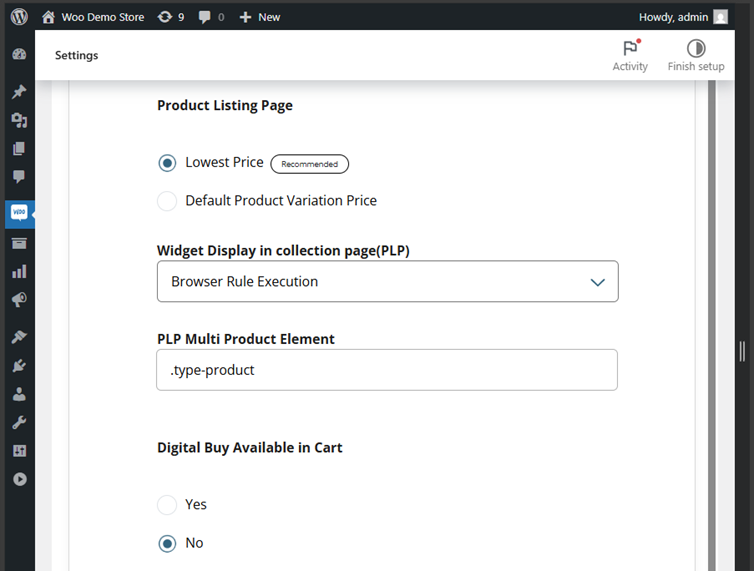Open Analytics bar chart icon
This screenshot has height=571, width=754.
tap(19, 271)
